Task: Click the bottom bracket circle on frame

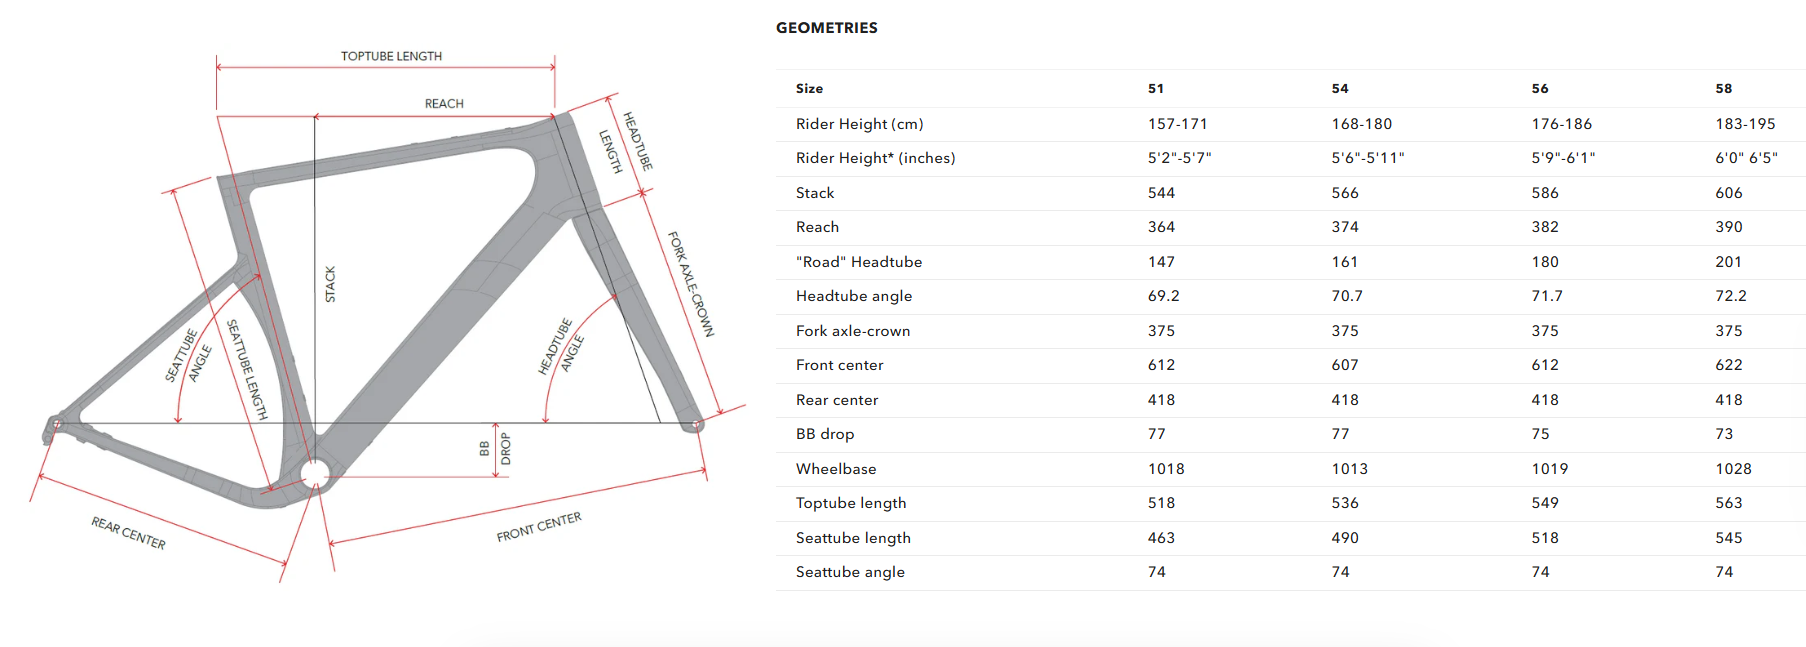Action: tap(314, 473)
